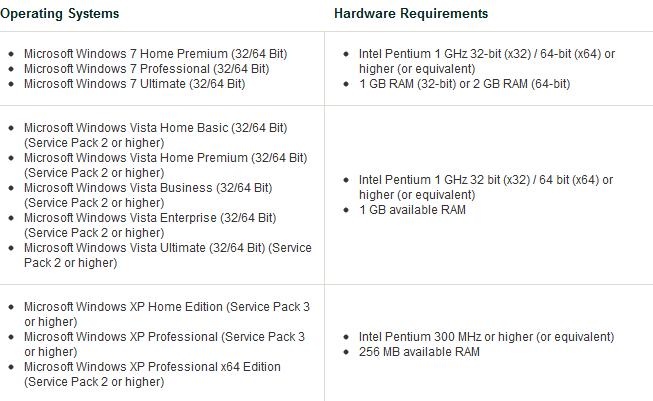Click the 256 MB available RAM text
Viewport: 653px width, 401px height.
click(x=419, y=351)
